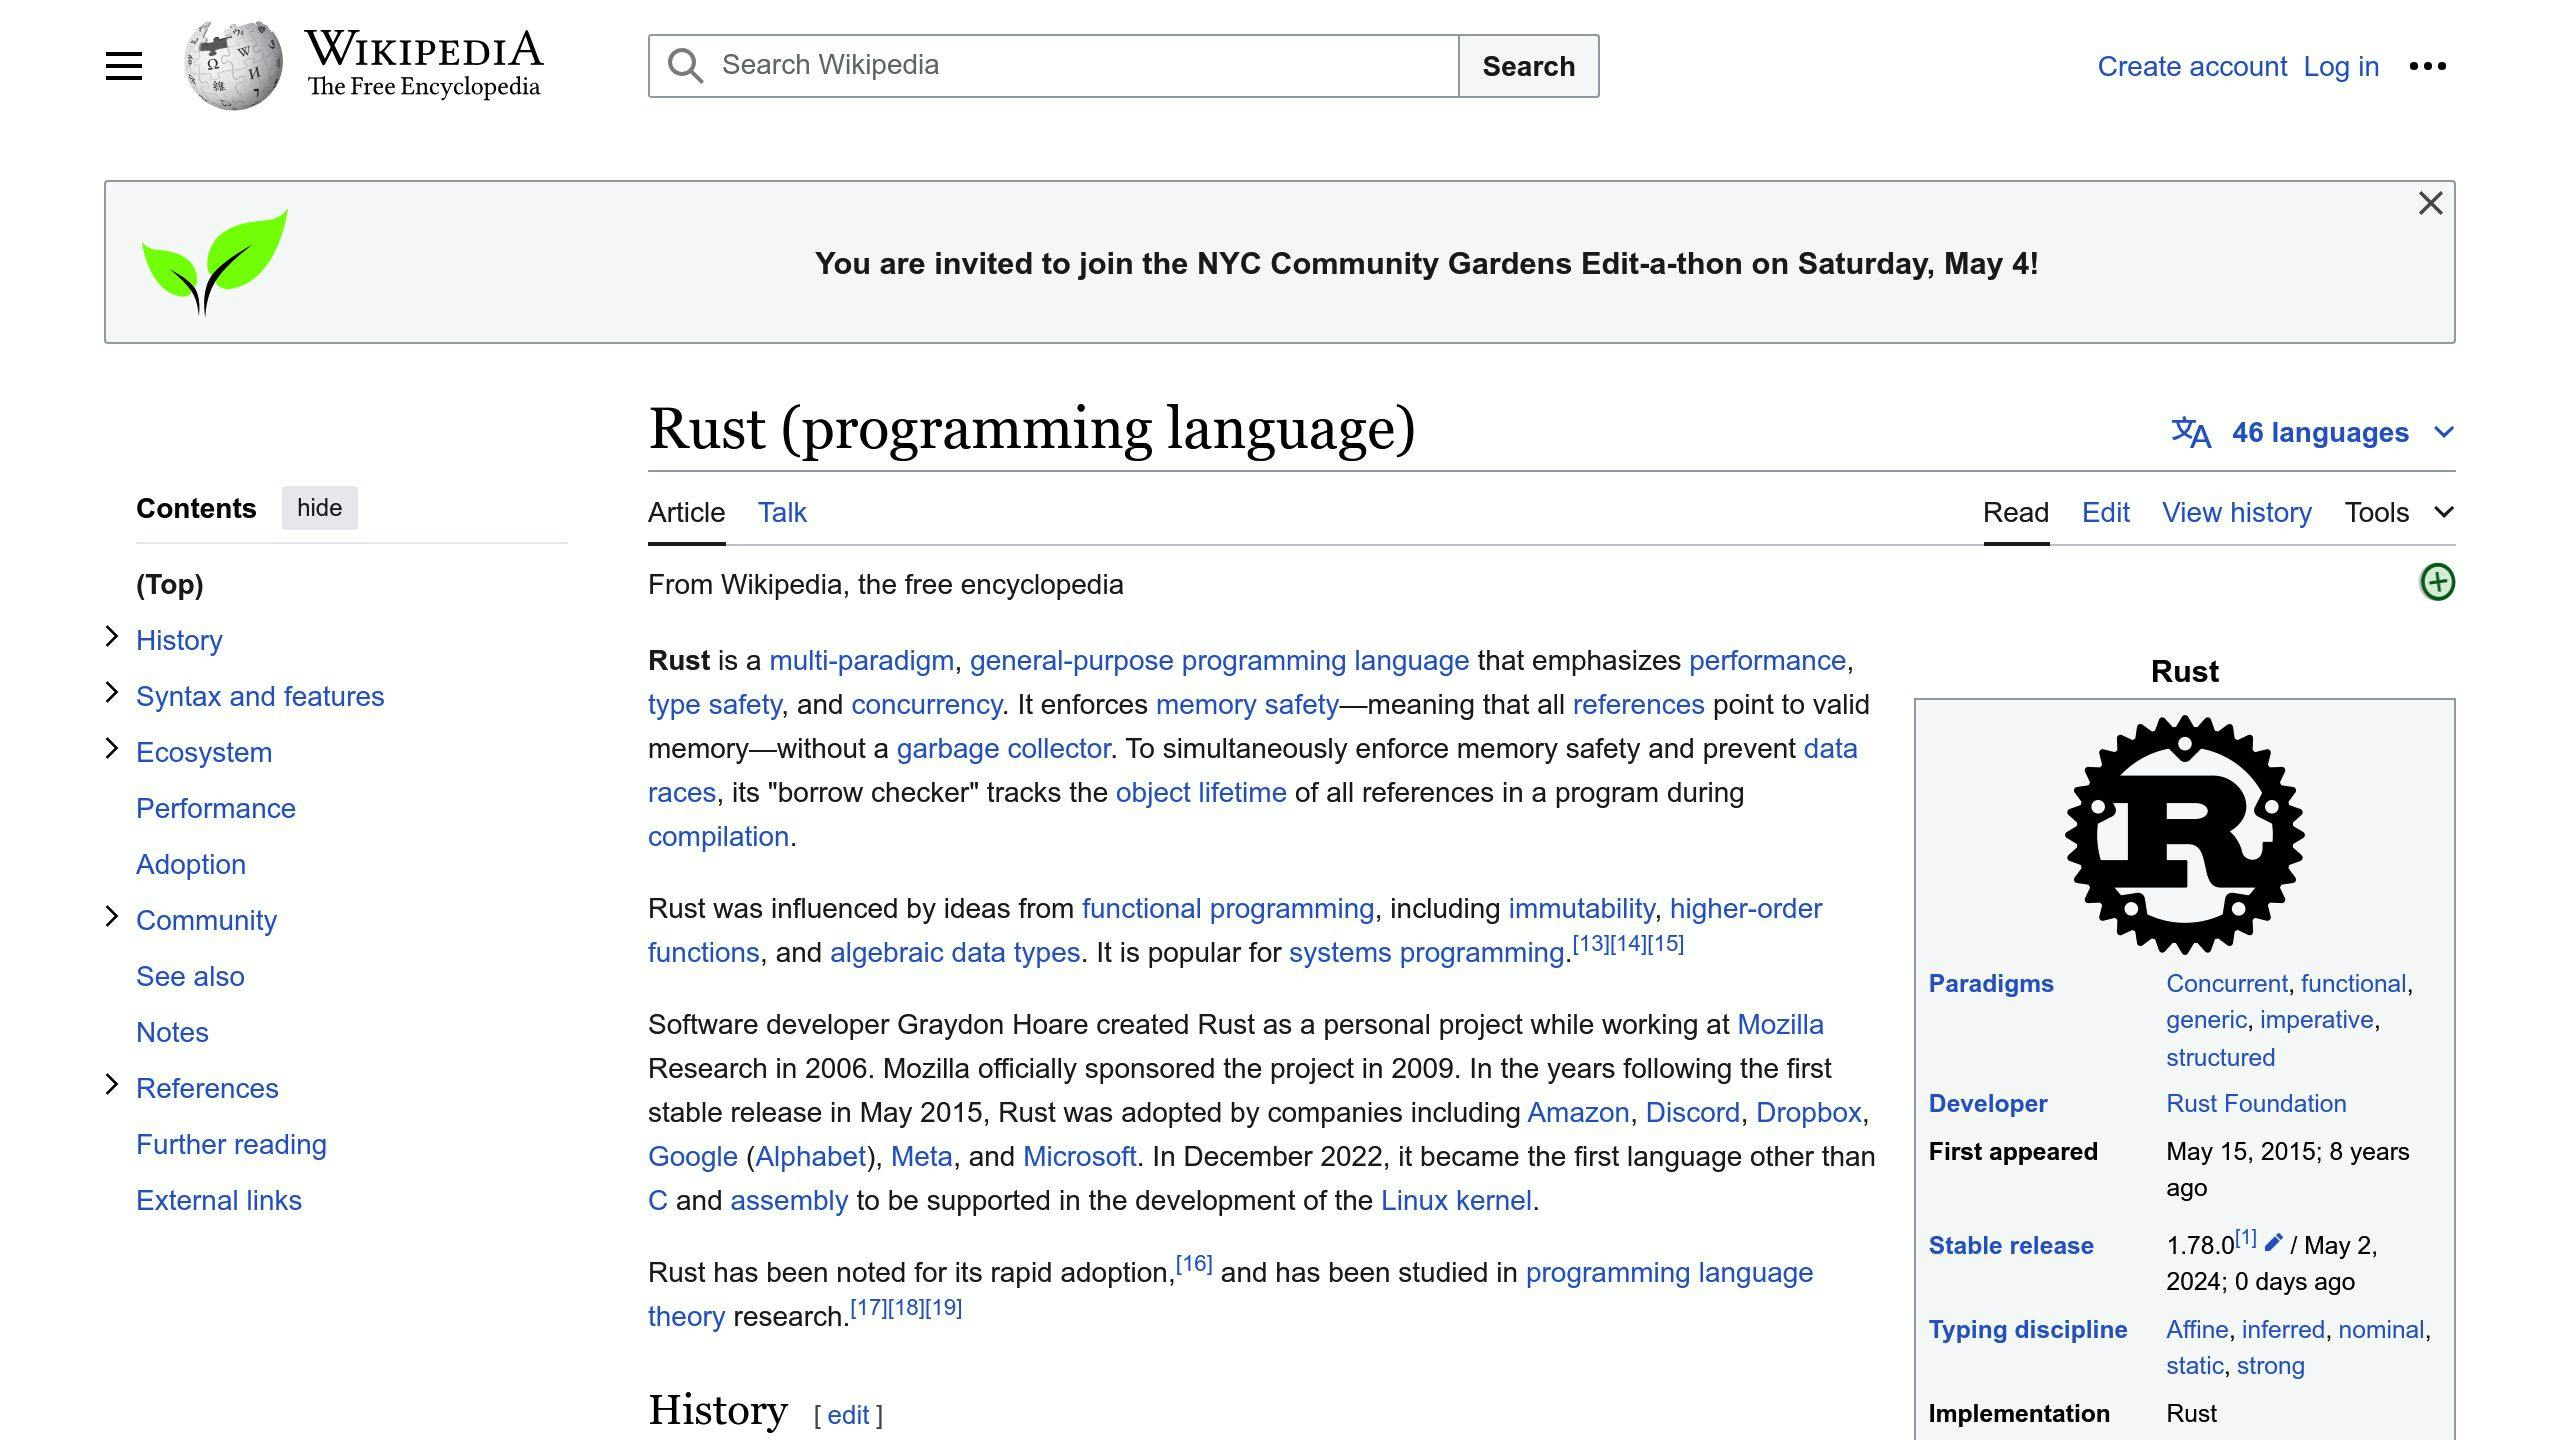Open the Discord company link
The height and width of the screenshot is (1440, 2560).
[x=1693, y=1113]
